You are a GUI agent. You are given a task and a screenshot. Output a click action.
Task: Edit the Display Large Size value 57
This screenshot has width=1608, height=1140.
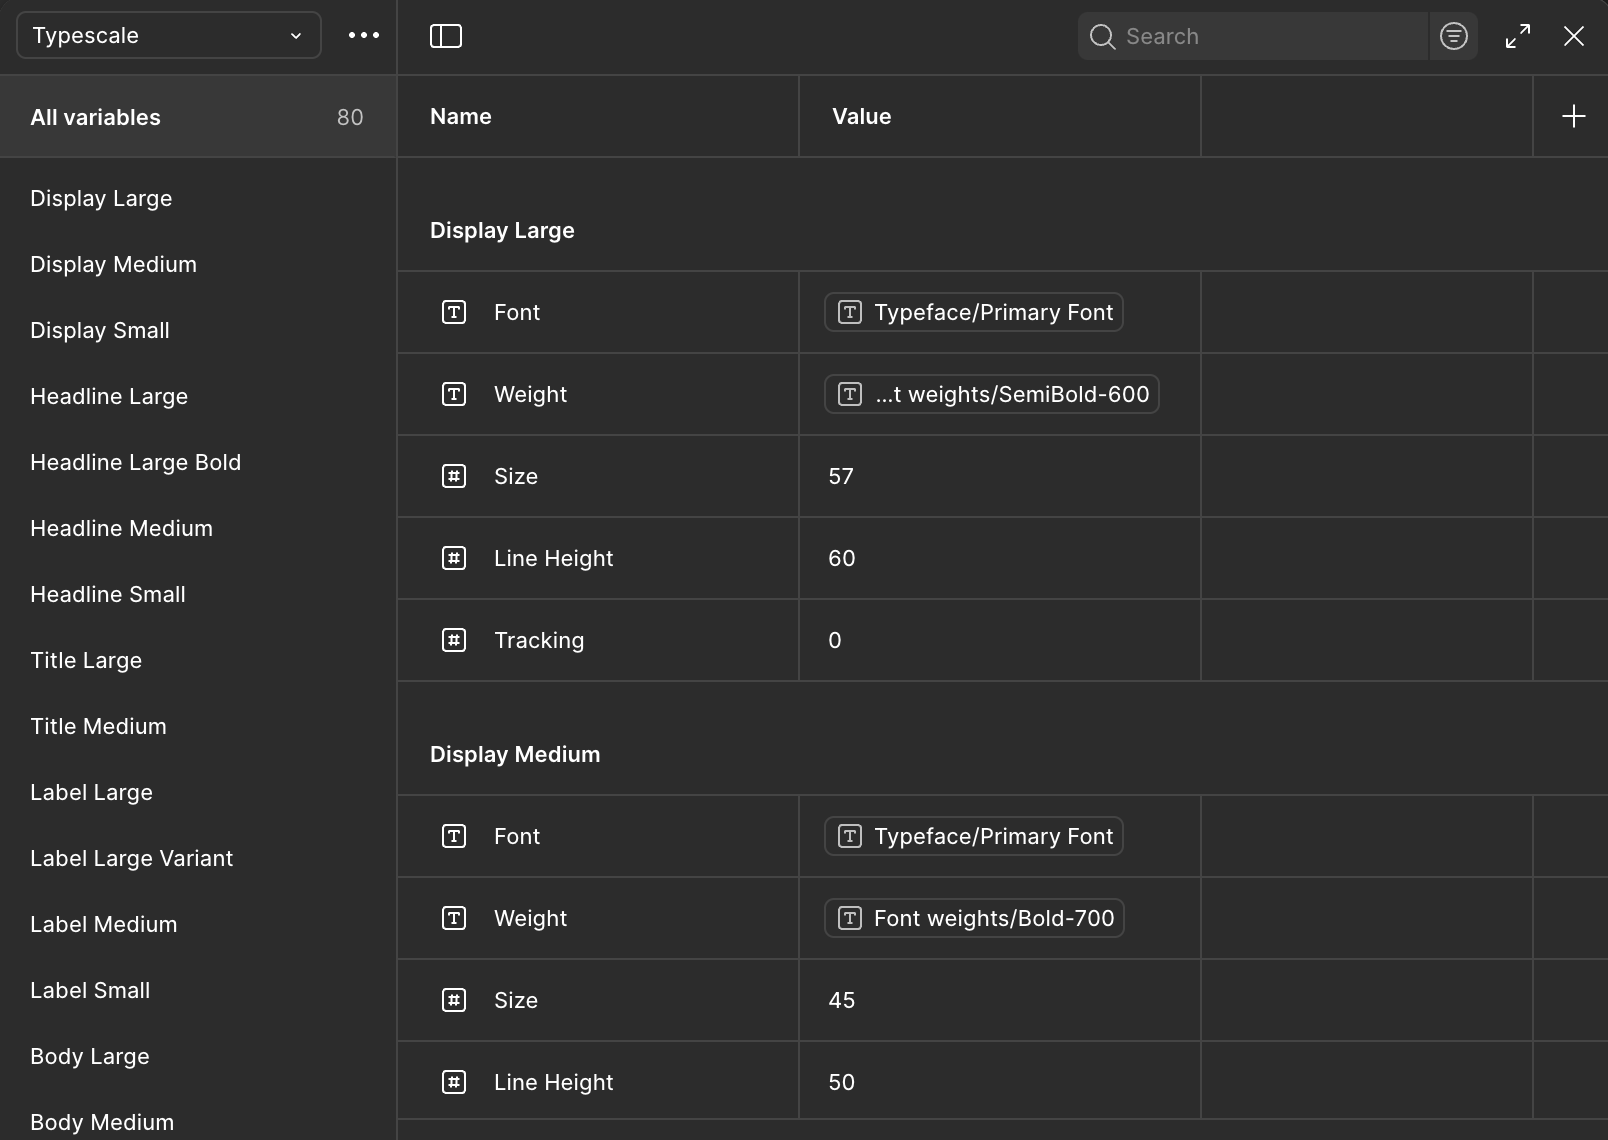[841, 476]
